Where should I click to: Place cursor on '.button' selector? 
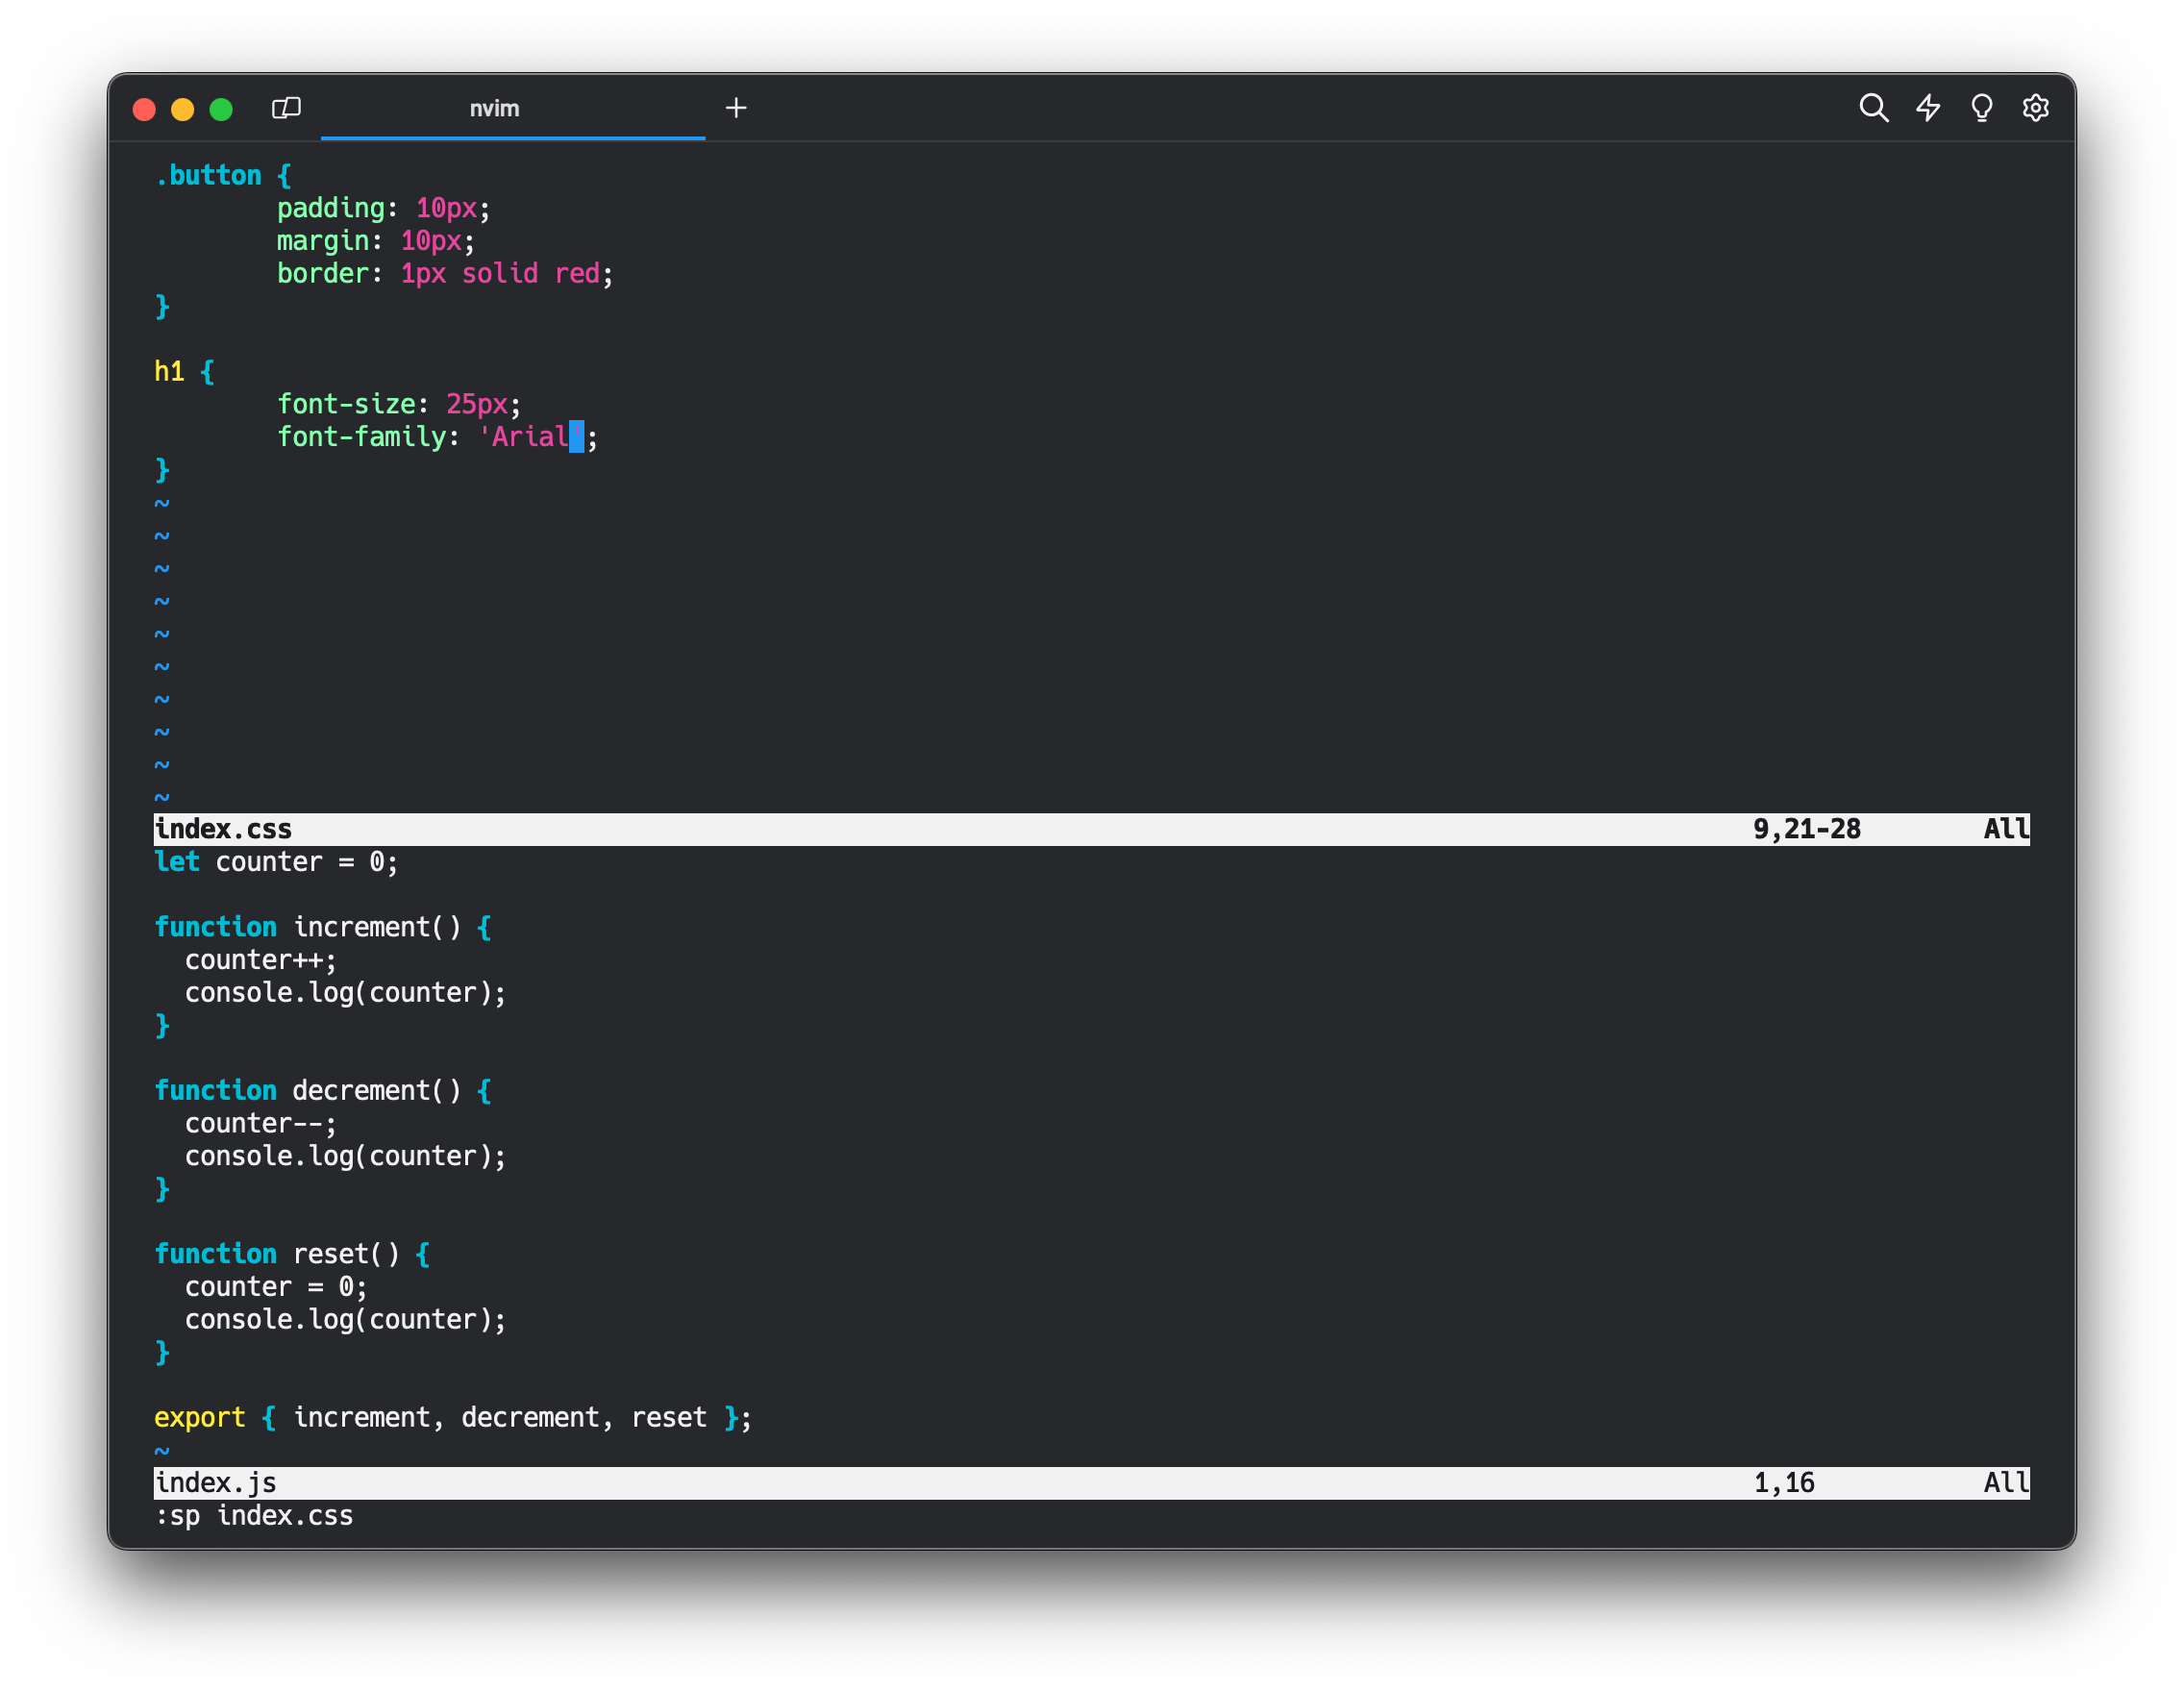(x=208, y=176)
